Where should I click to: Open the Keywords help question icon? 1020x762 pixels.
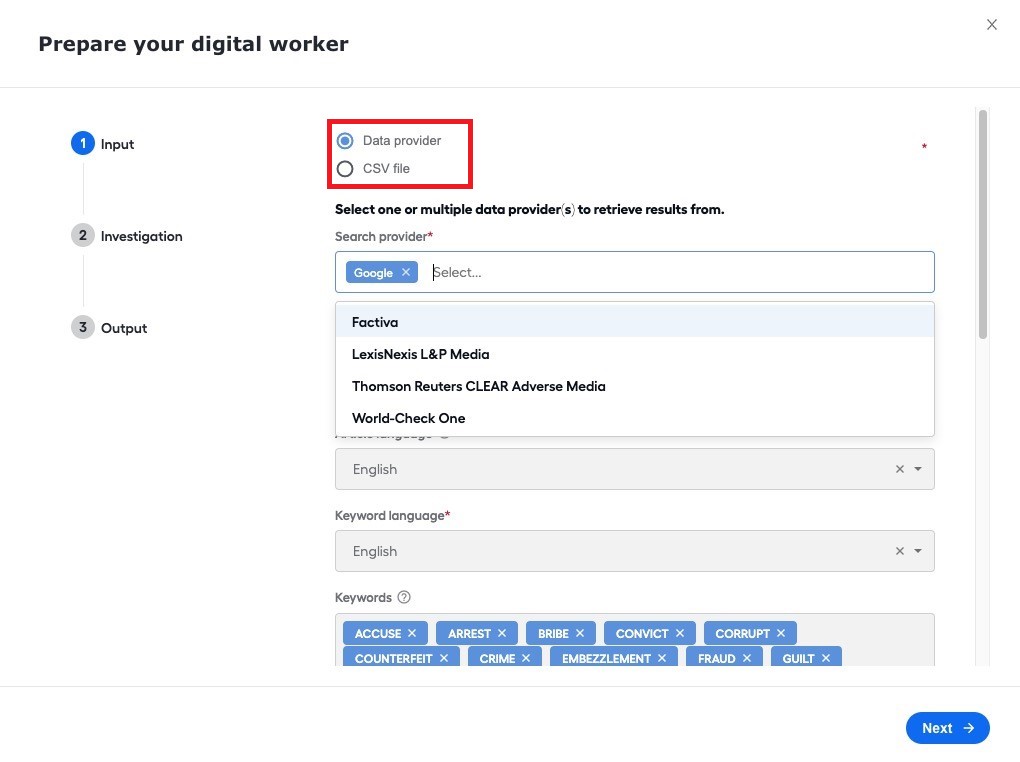pyautogui.click(x=404, y=597)
